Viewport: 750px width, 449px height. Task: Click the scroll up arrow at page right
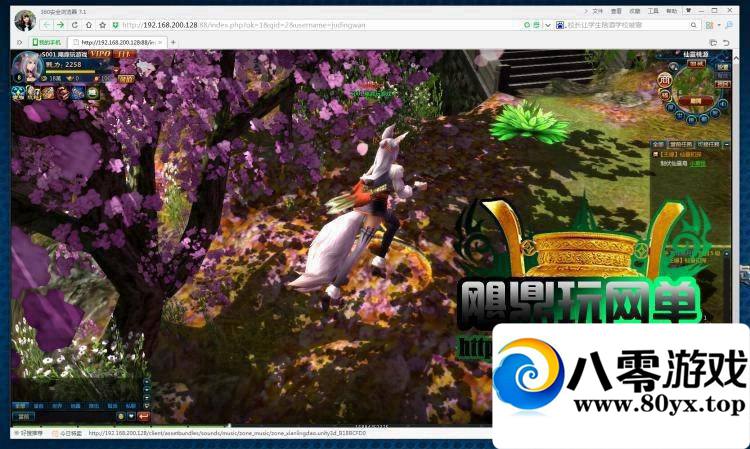736,58
